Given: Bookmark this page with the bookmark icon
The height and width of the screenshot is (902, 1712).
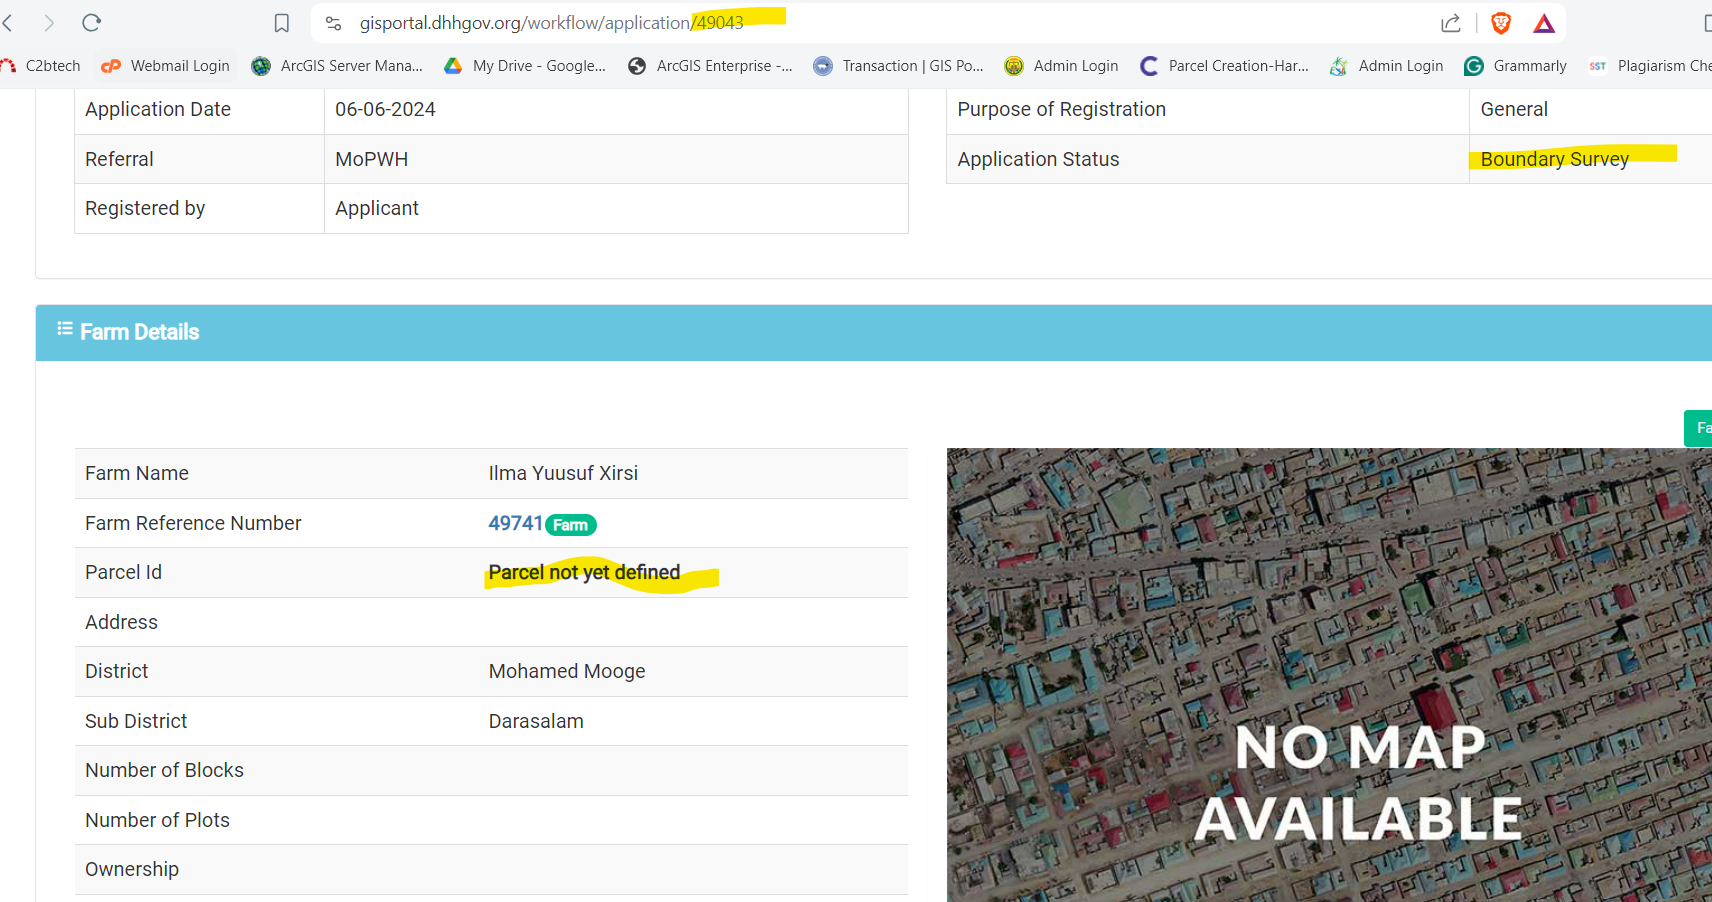Looking at the screenshot, I should click(x=282, y=23).
